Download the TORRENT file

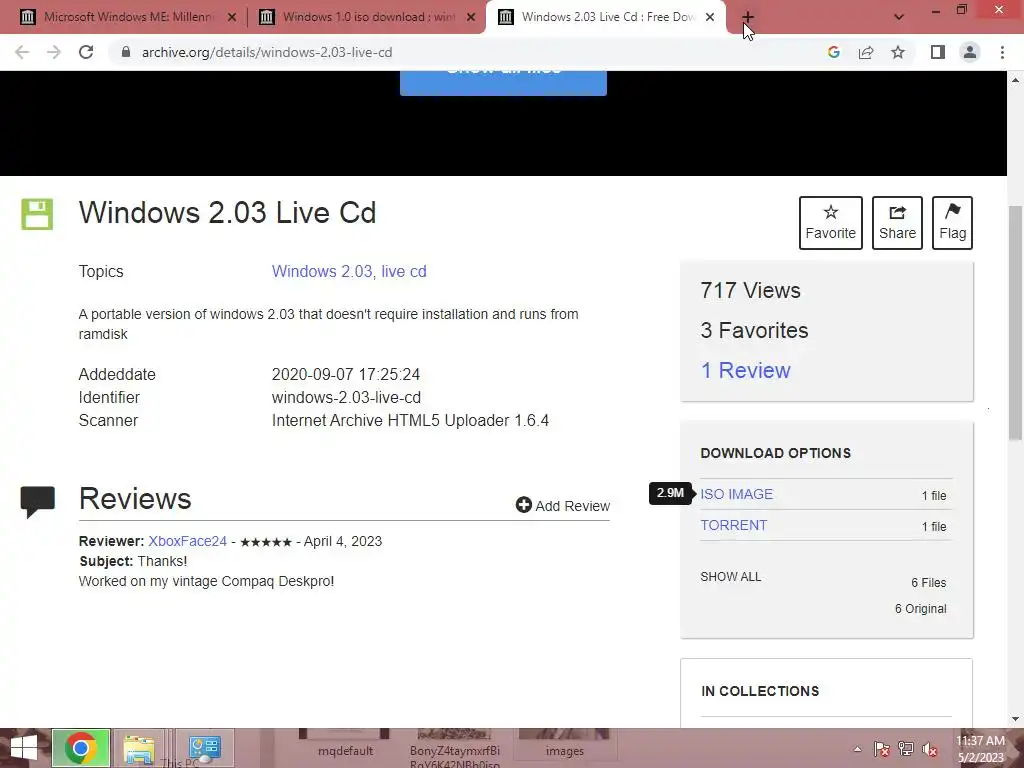(733, 525)
